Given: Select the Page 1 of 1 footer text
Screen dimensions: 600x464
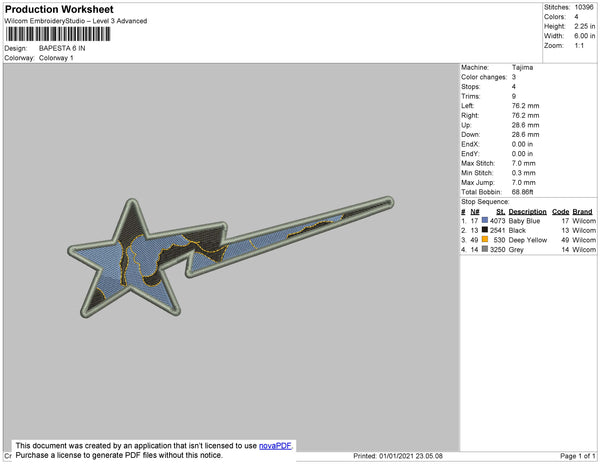Looking at the screenshot, I should [x=578, y=456].
